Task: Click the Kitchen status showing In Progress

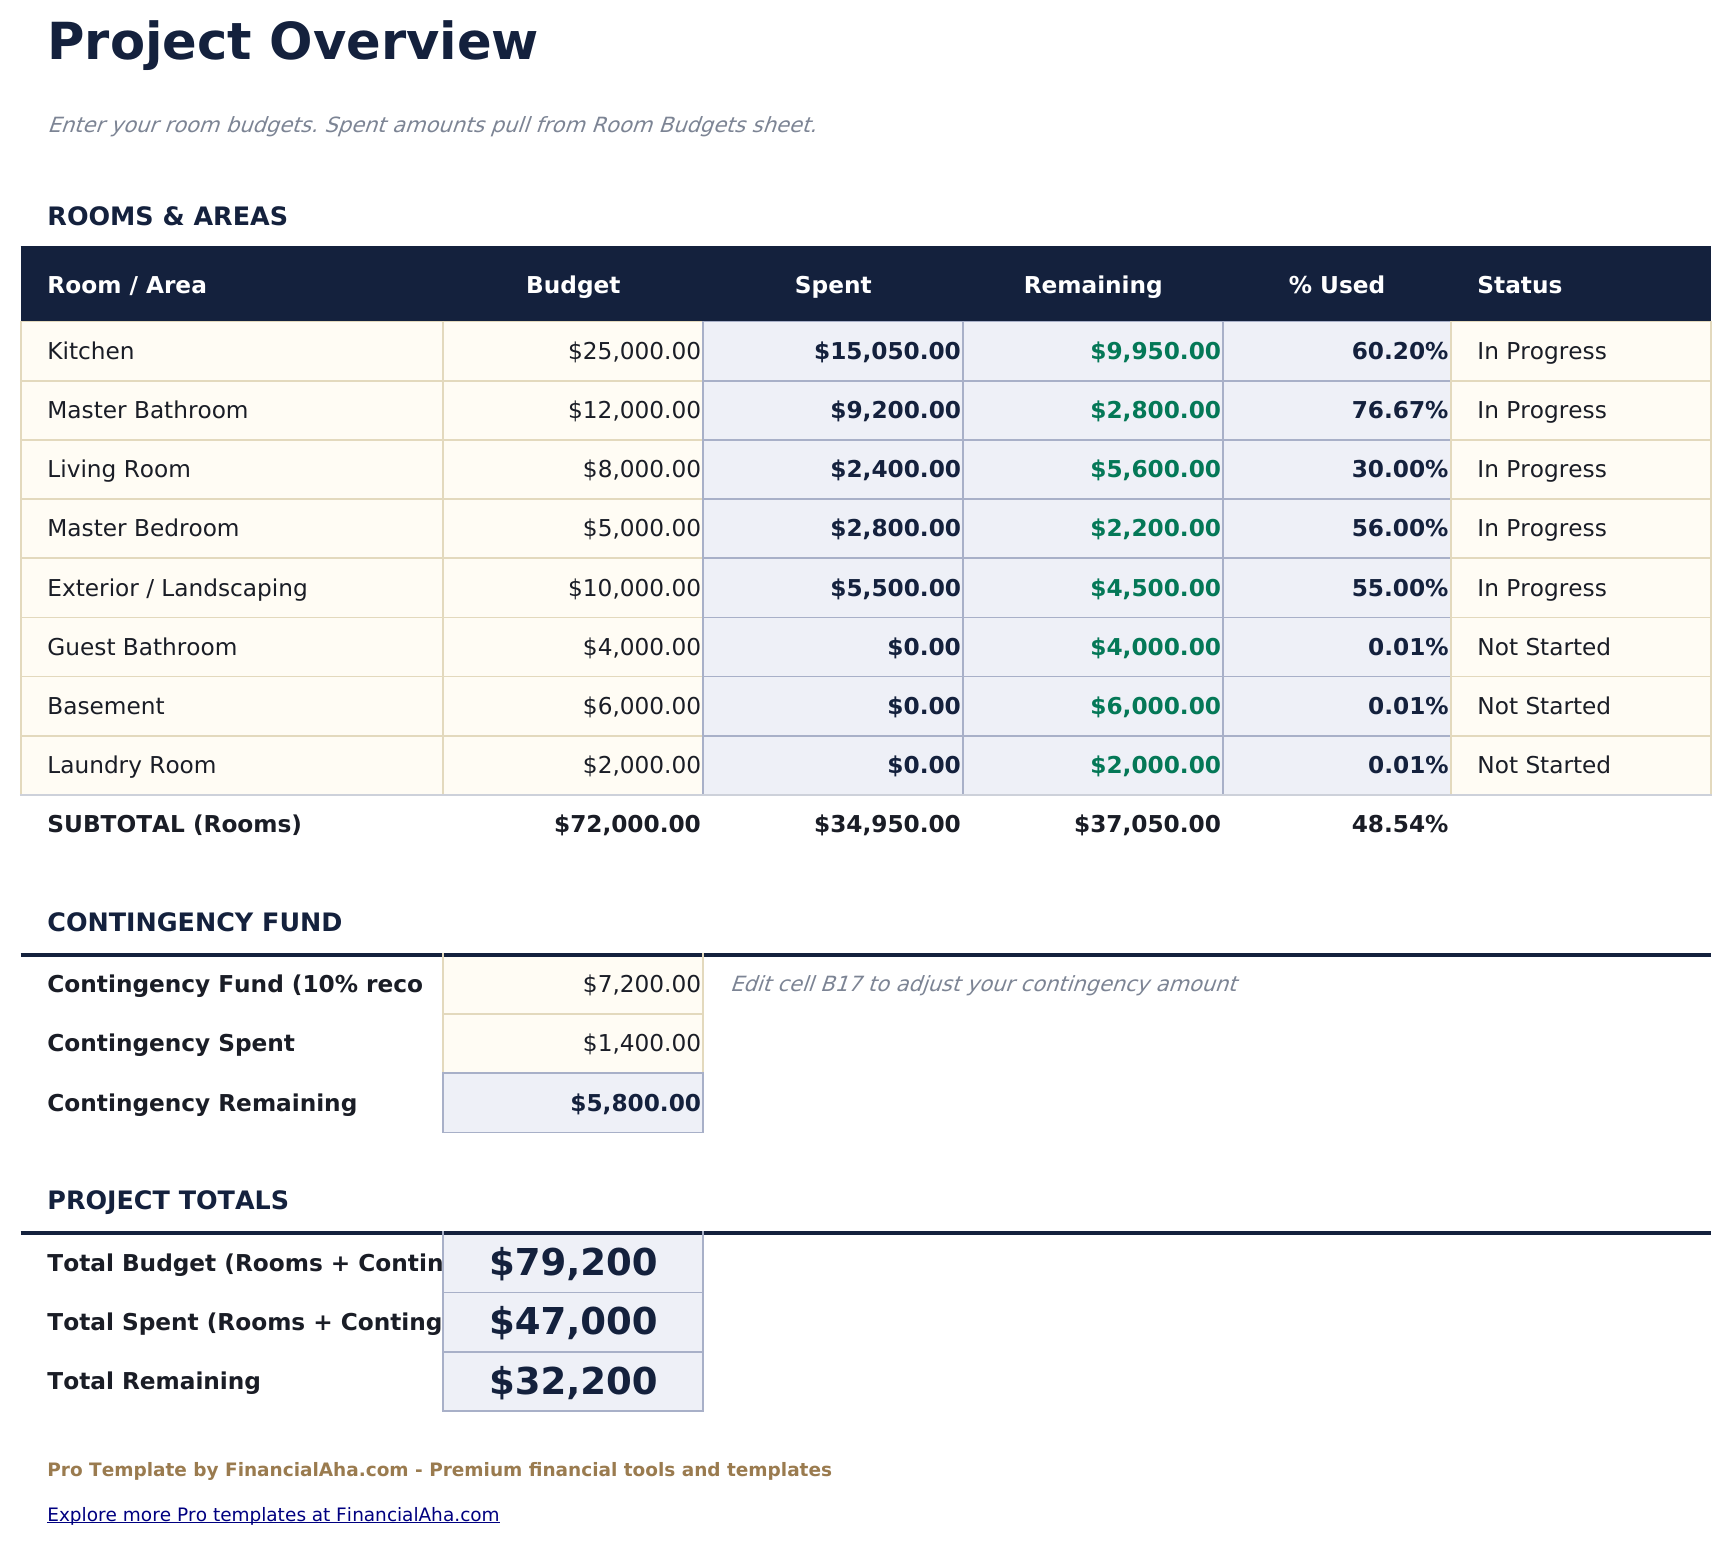Action: [x=1541, y=350]
